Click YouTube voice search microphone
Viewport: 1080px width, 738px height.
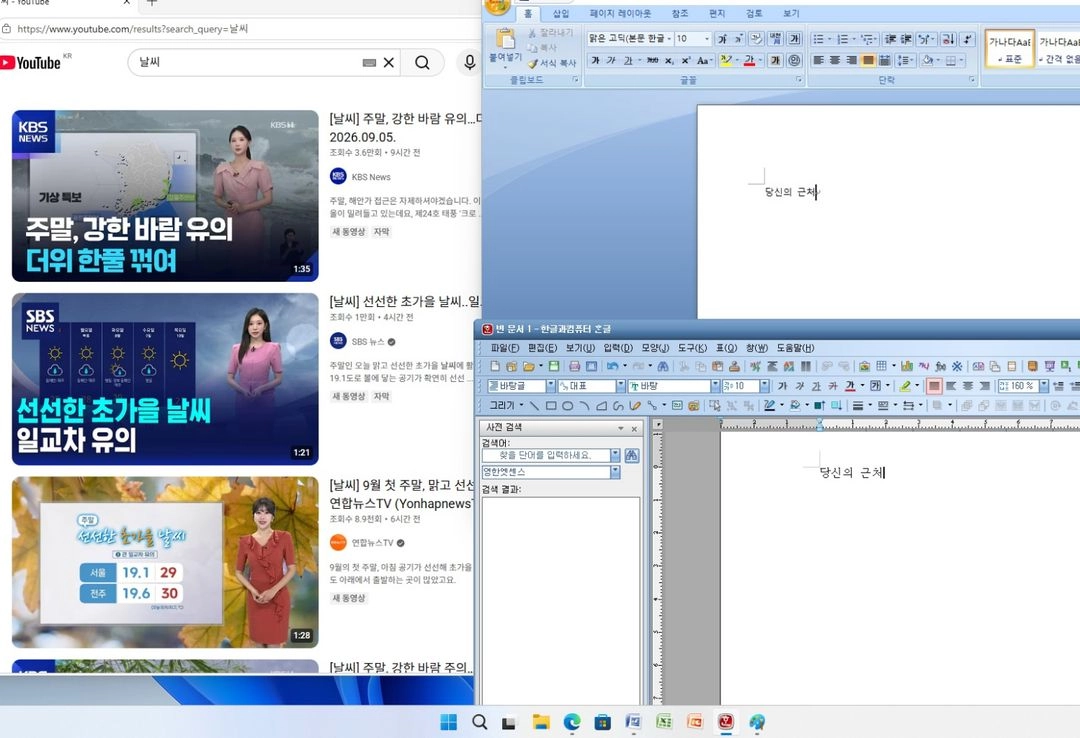[470, 63]
